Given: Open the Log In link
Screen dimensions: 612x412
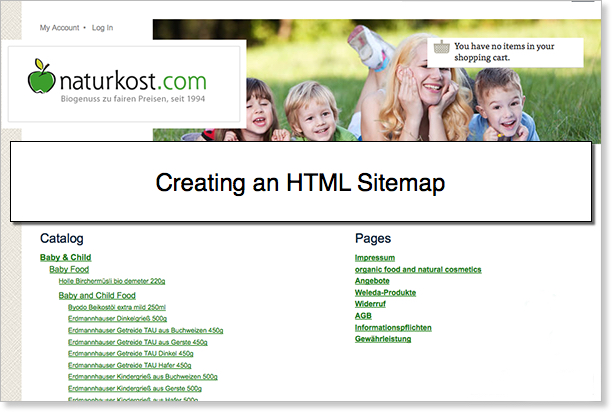Looking at the screenshot, I should click(x=102, y=28).
